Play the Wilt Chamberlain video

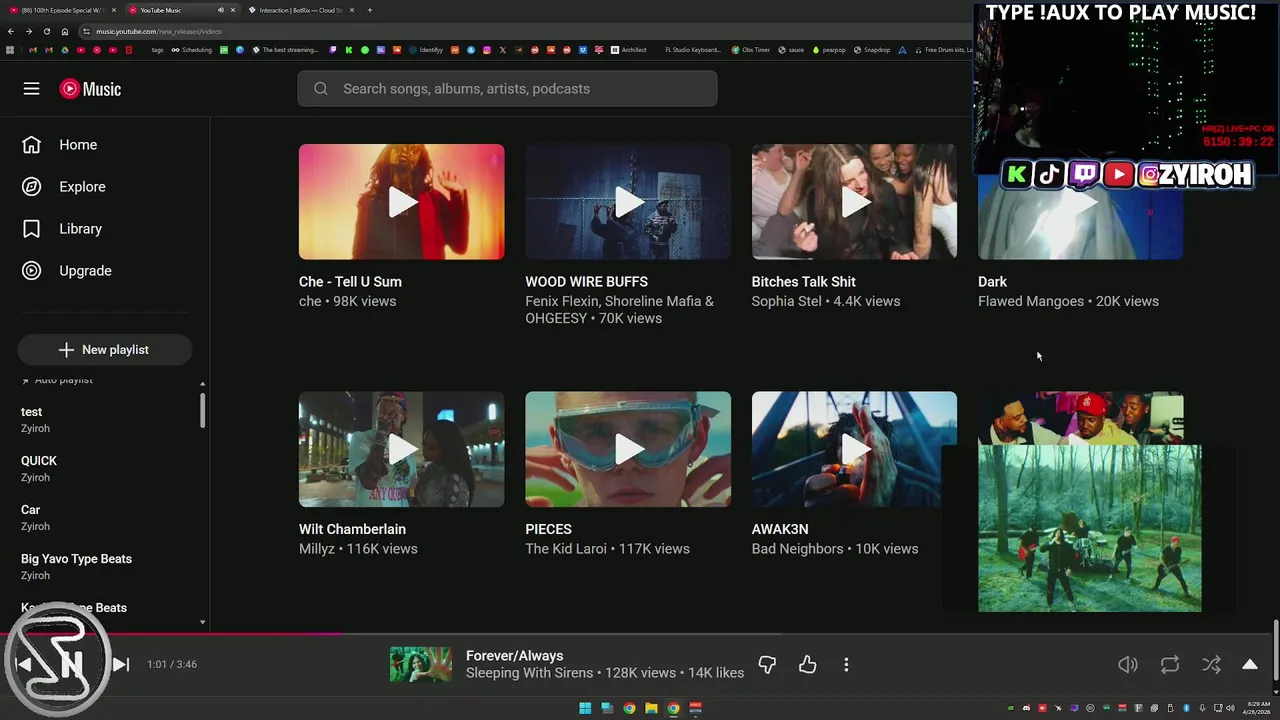point(401,449)
